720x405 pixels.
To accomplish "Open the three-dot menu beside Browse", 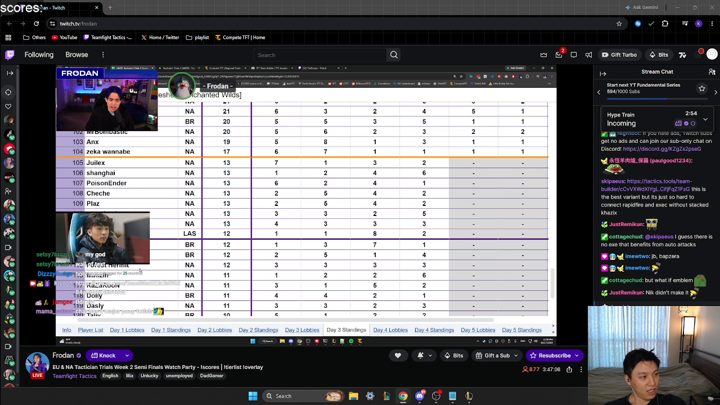I will click(x=103, y=55).
